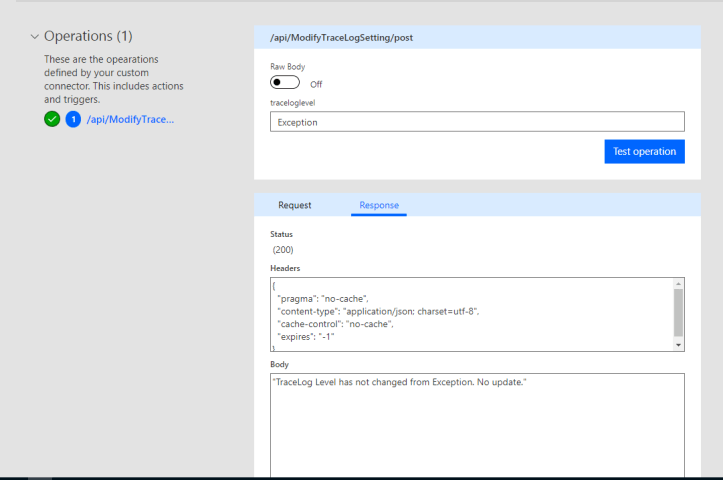Click the green checkmark status icon

(x=52, y=119)
